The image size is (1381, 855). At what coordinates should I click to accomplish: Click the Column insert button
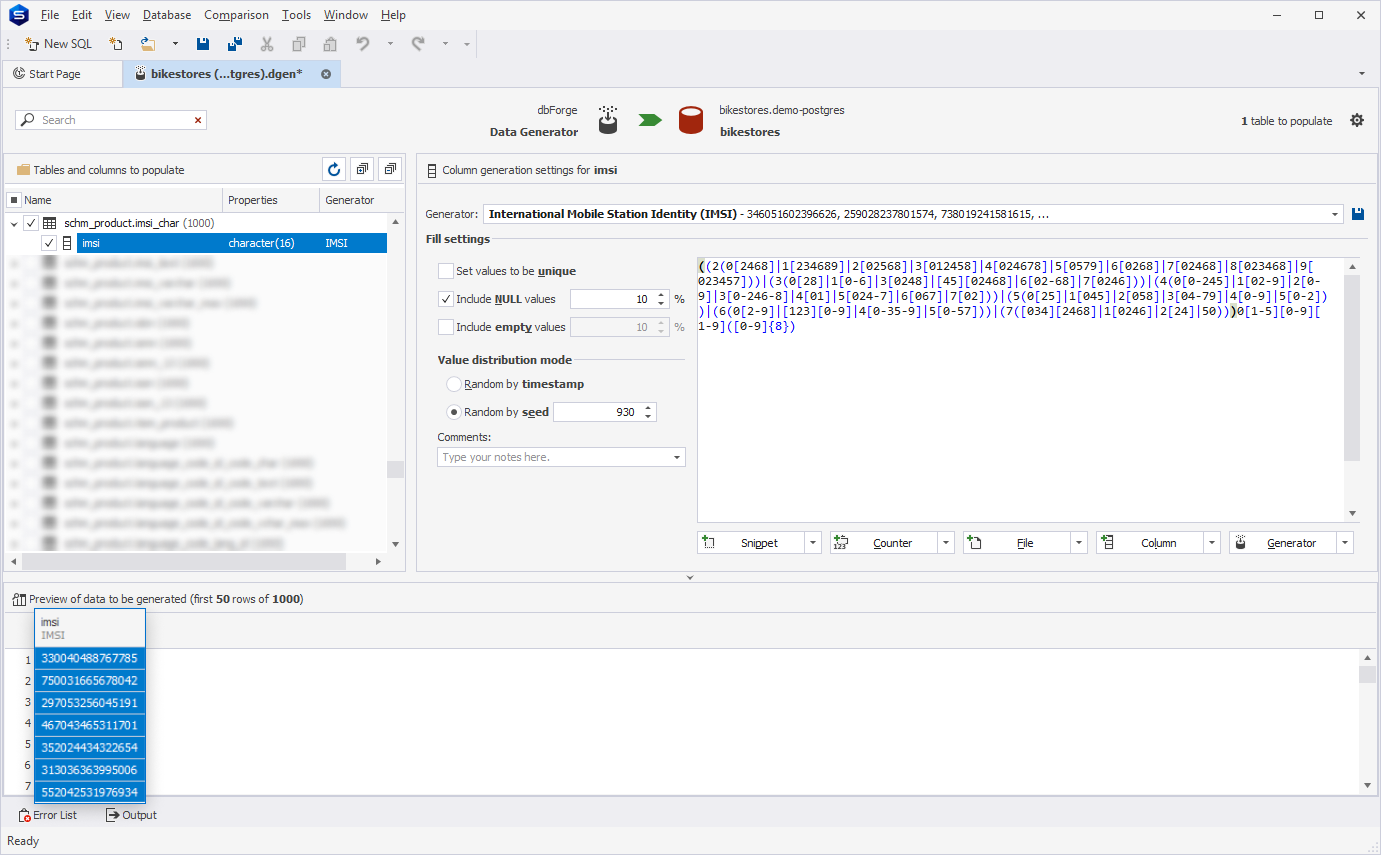[x=1150, y=543]
